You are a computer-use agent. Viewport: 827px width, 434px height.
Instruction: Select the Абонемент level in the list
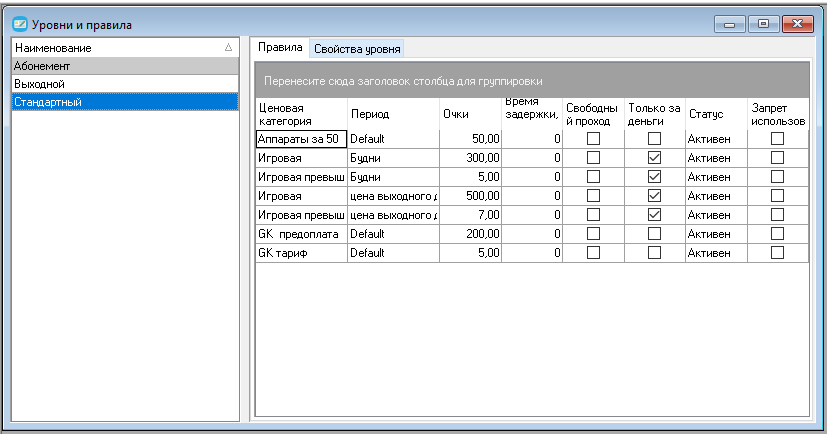[x=125, y=66]
